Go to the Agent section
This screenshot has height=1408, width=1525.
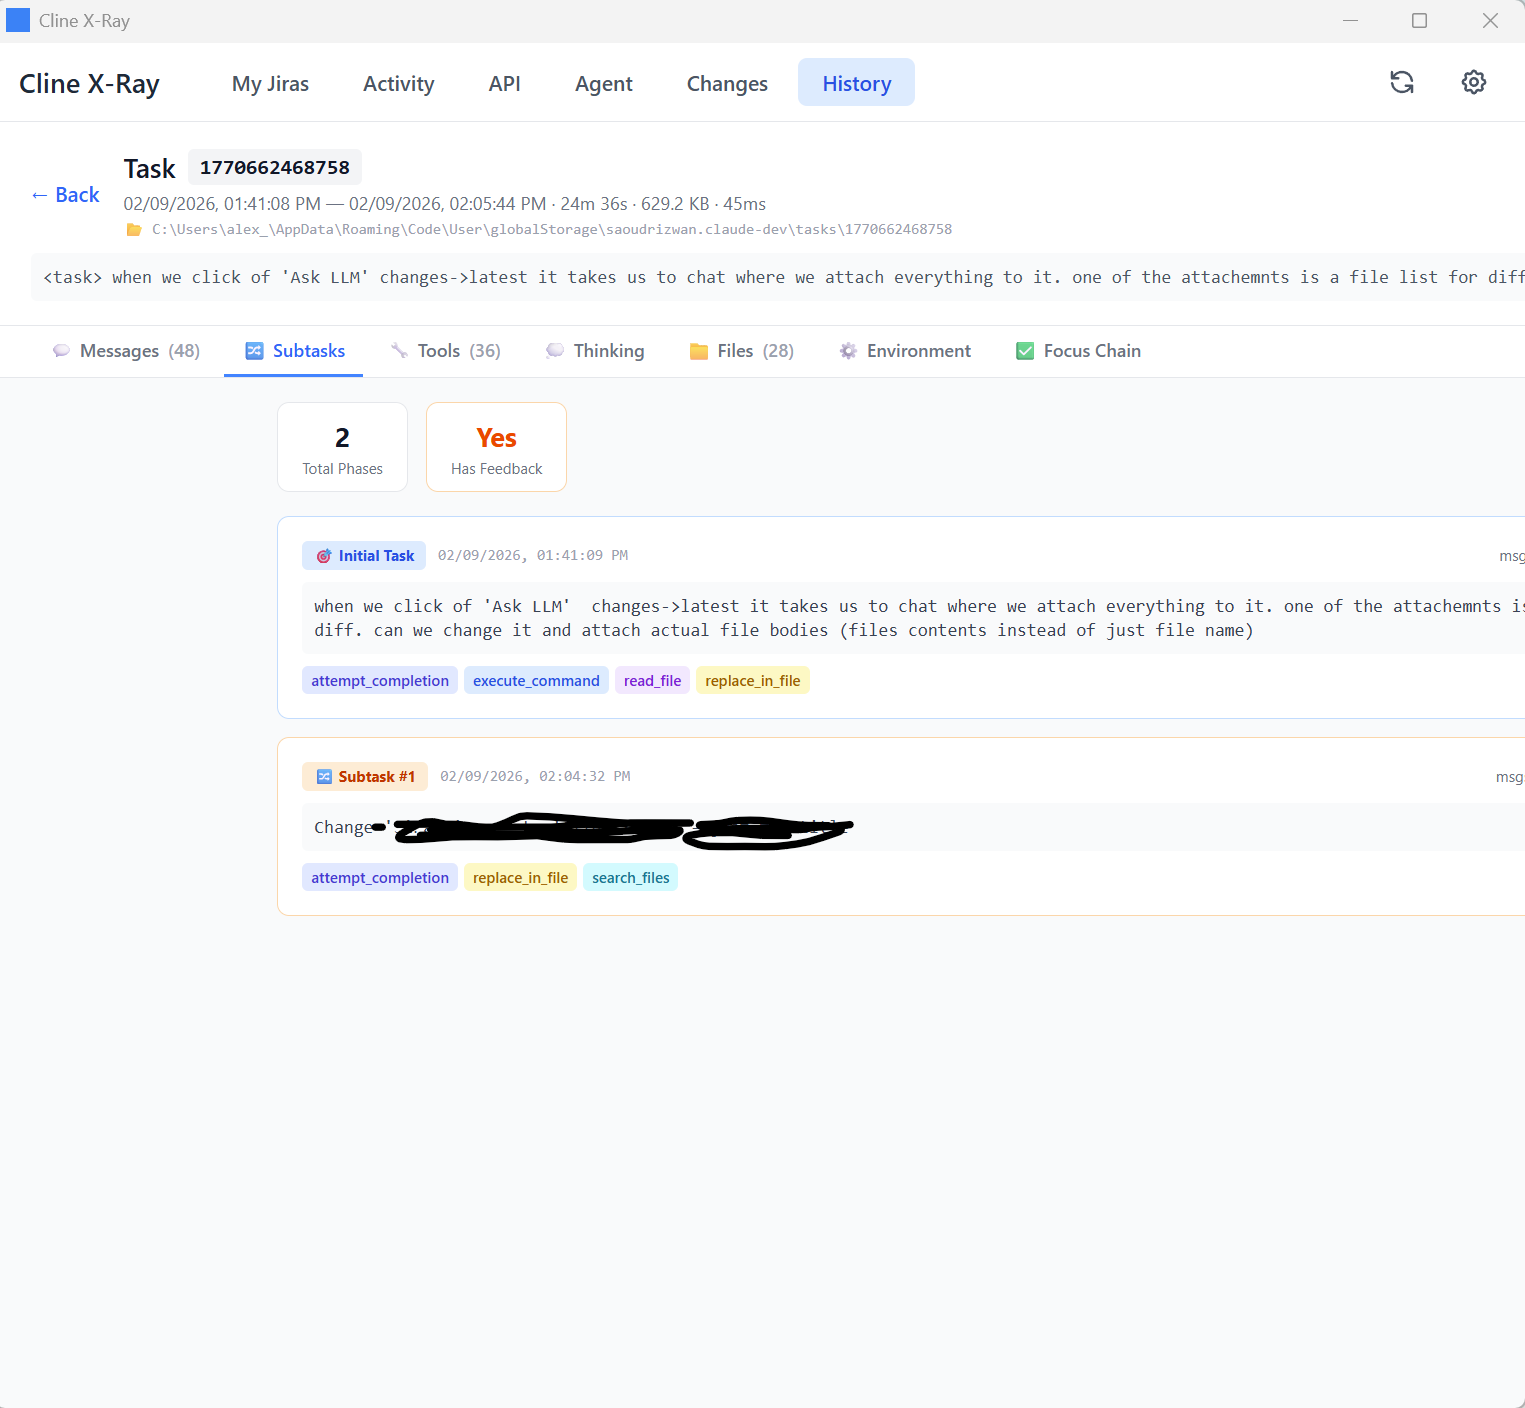(603, 84)
